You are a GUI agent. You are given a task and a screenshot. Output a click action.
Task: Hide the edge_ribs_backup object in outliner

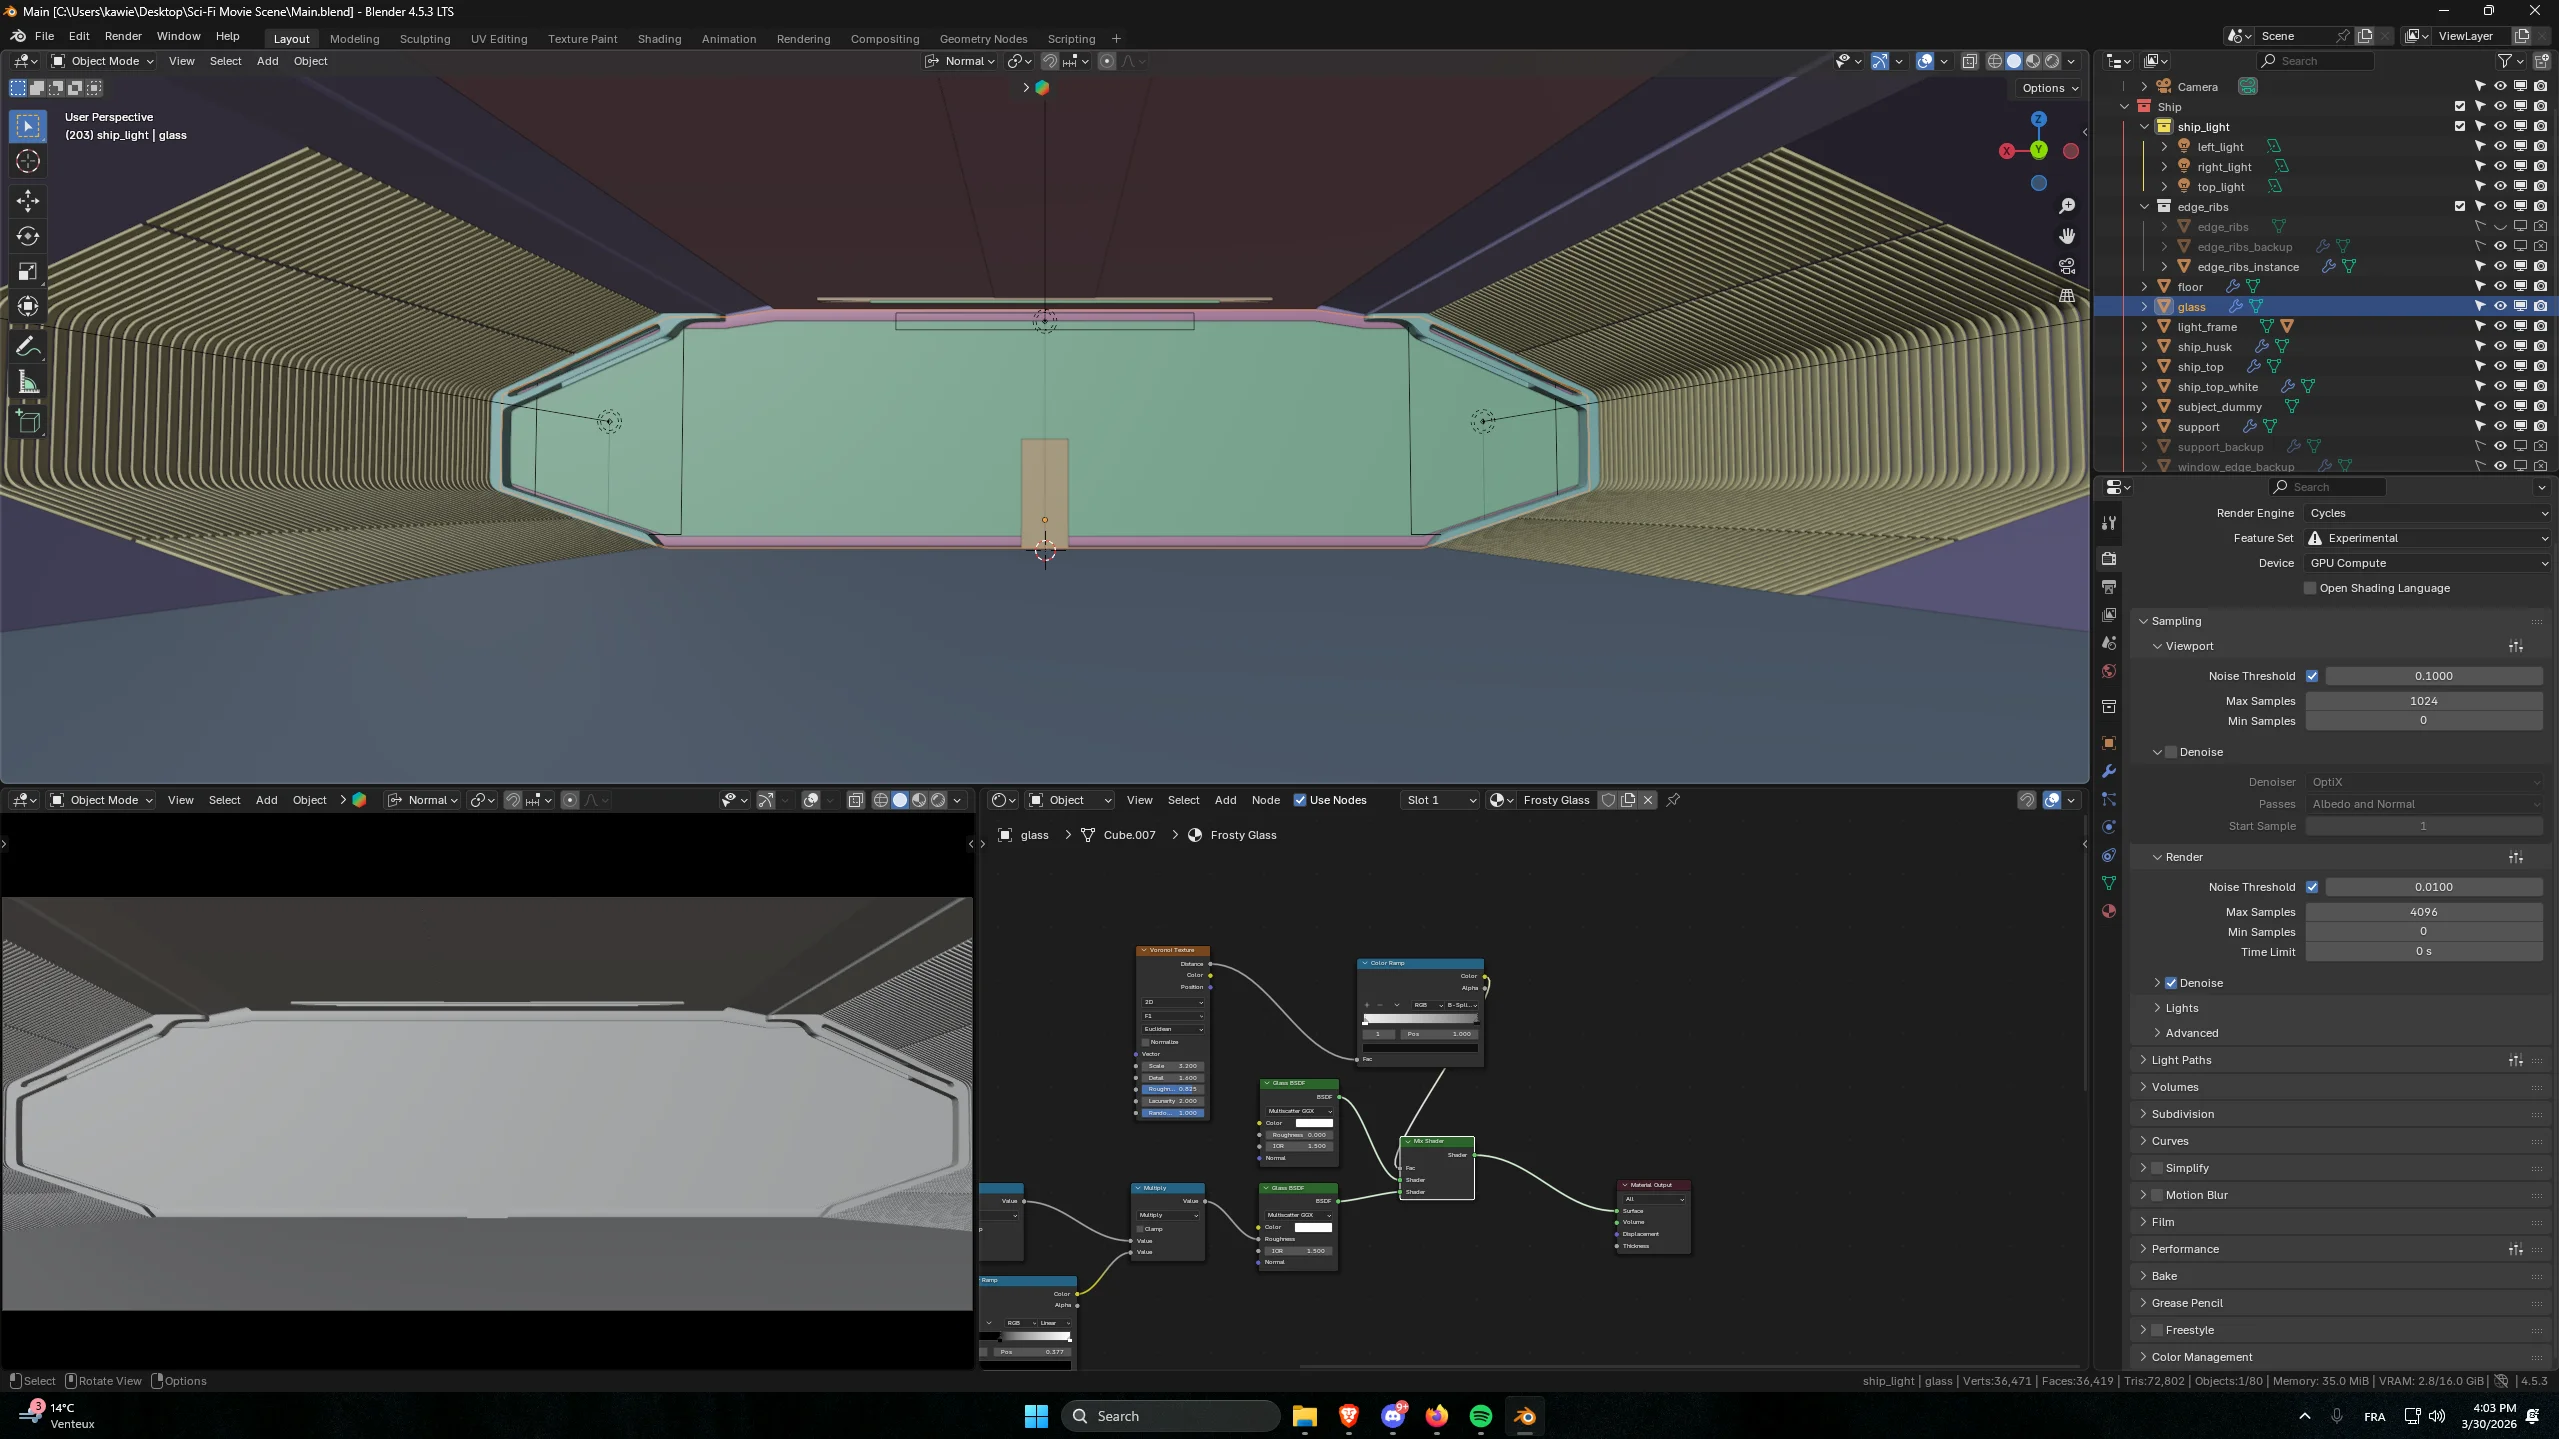2499,247
